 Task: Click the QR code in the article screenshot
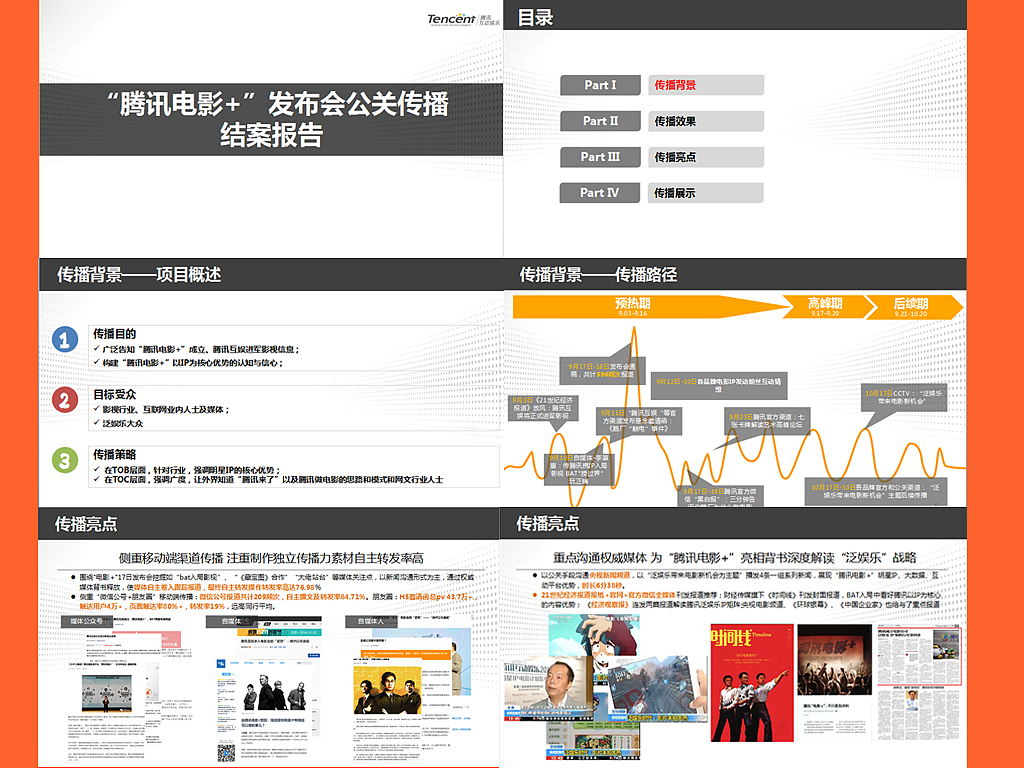pos(226,753)
